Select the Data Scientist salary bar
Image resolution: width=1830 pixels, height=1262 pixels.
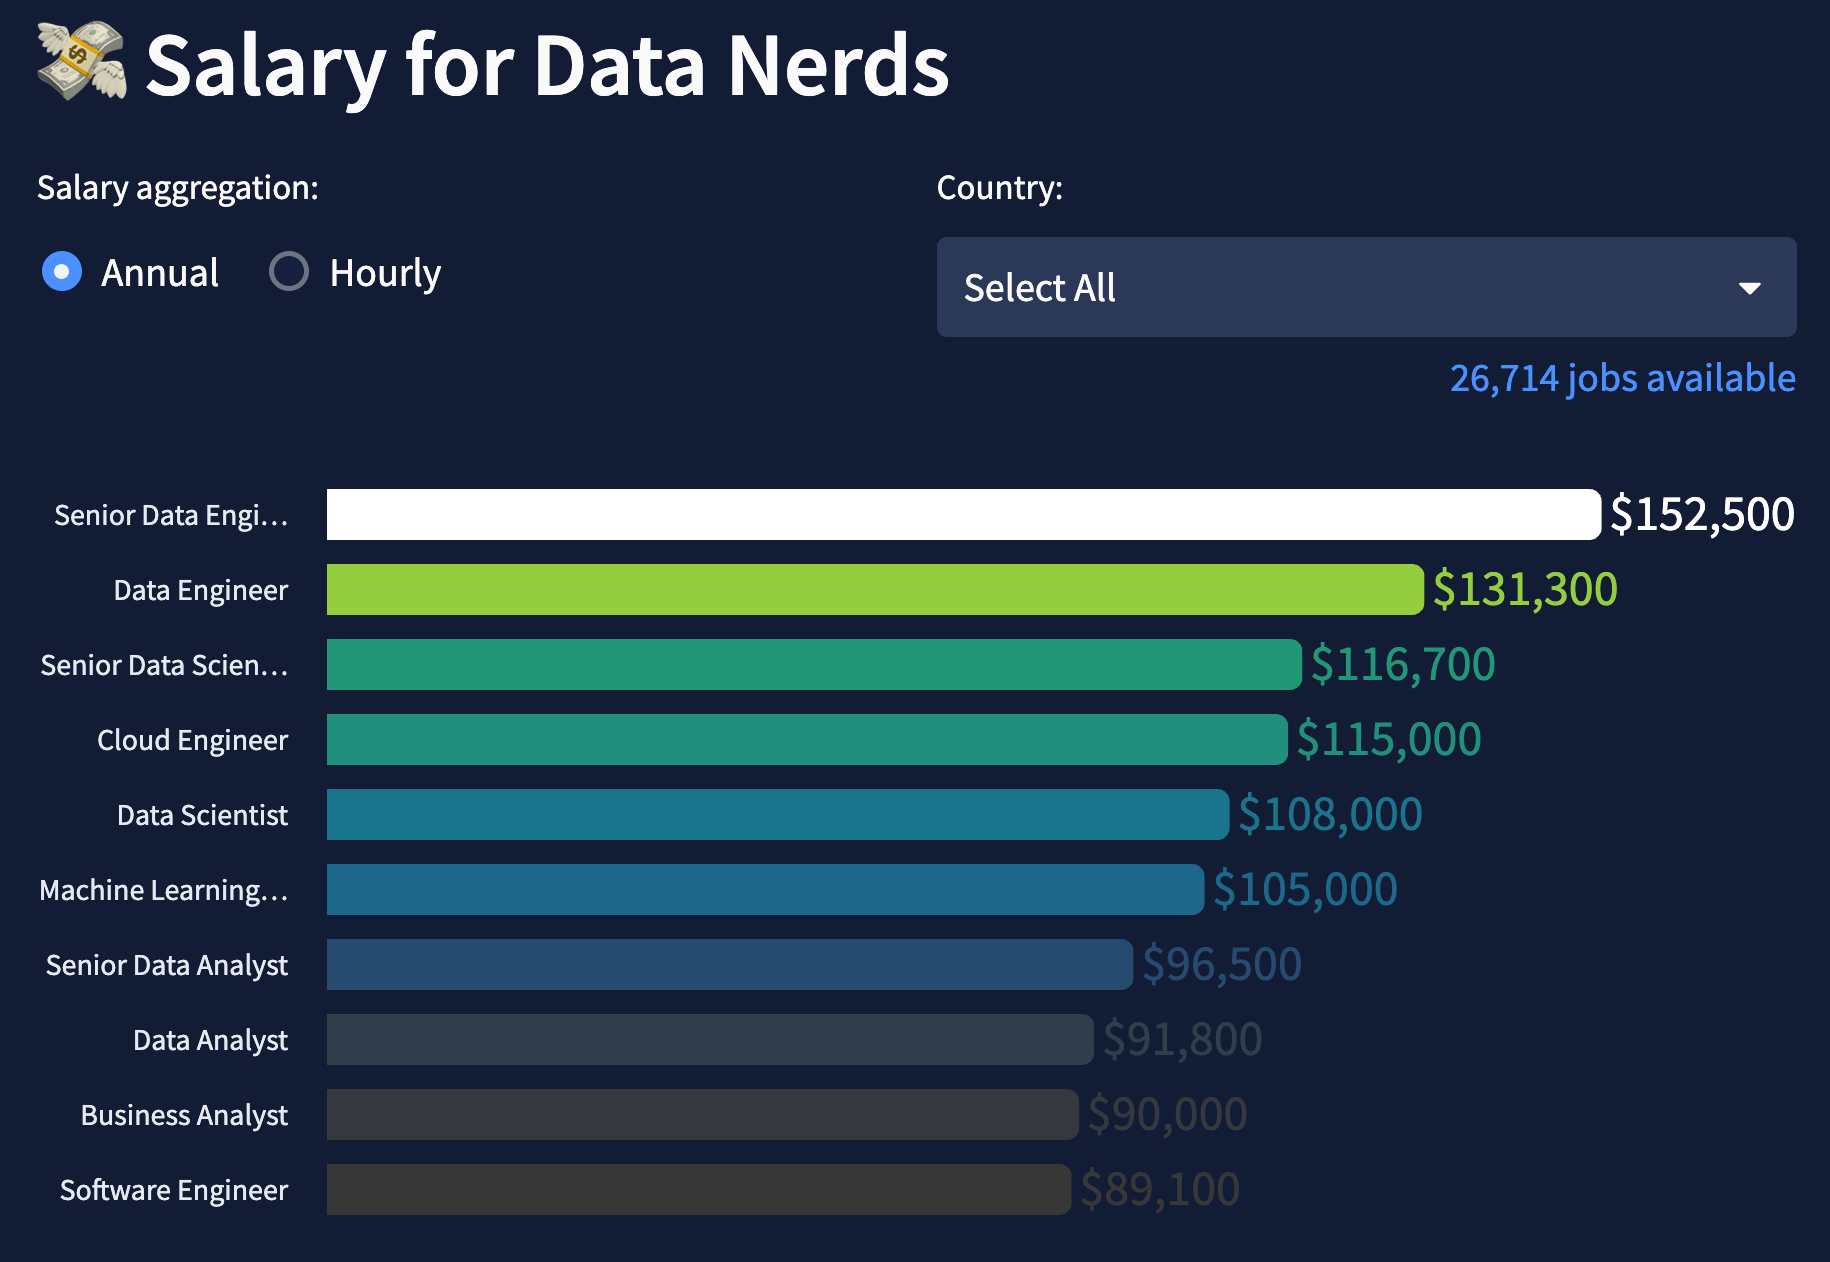pyautogui.click(x=777, y=815)
